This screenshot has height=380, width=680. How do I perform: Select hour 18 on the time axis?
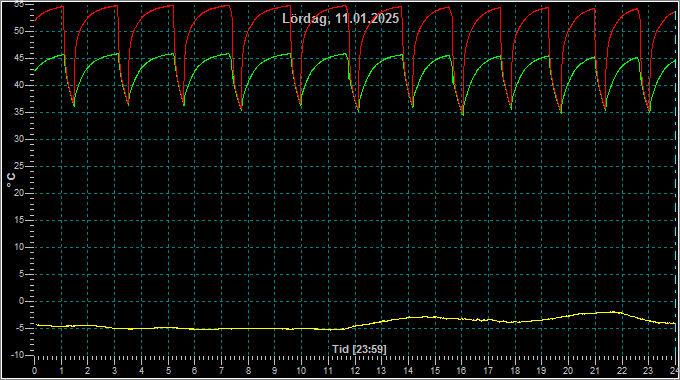click(515, 371)
